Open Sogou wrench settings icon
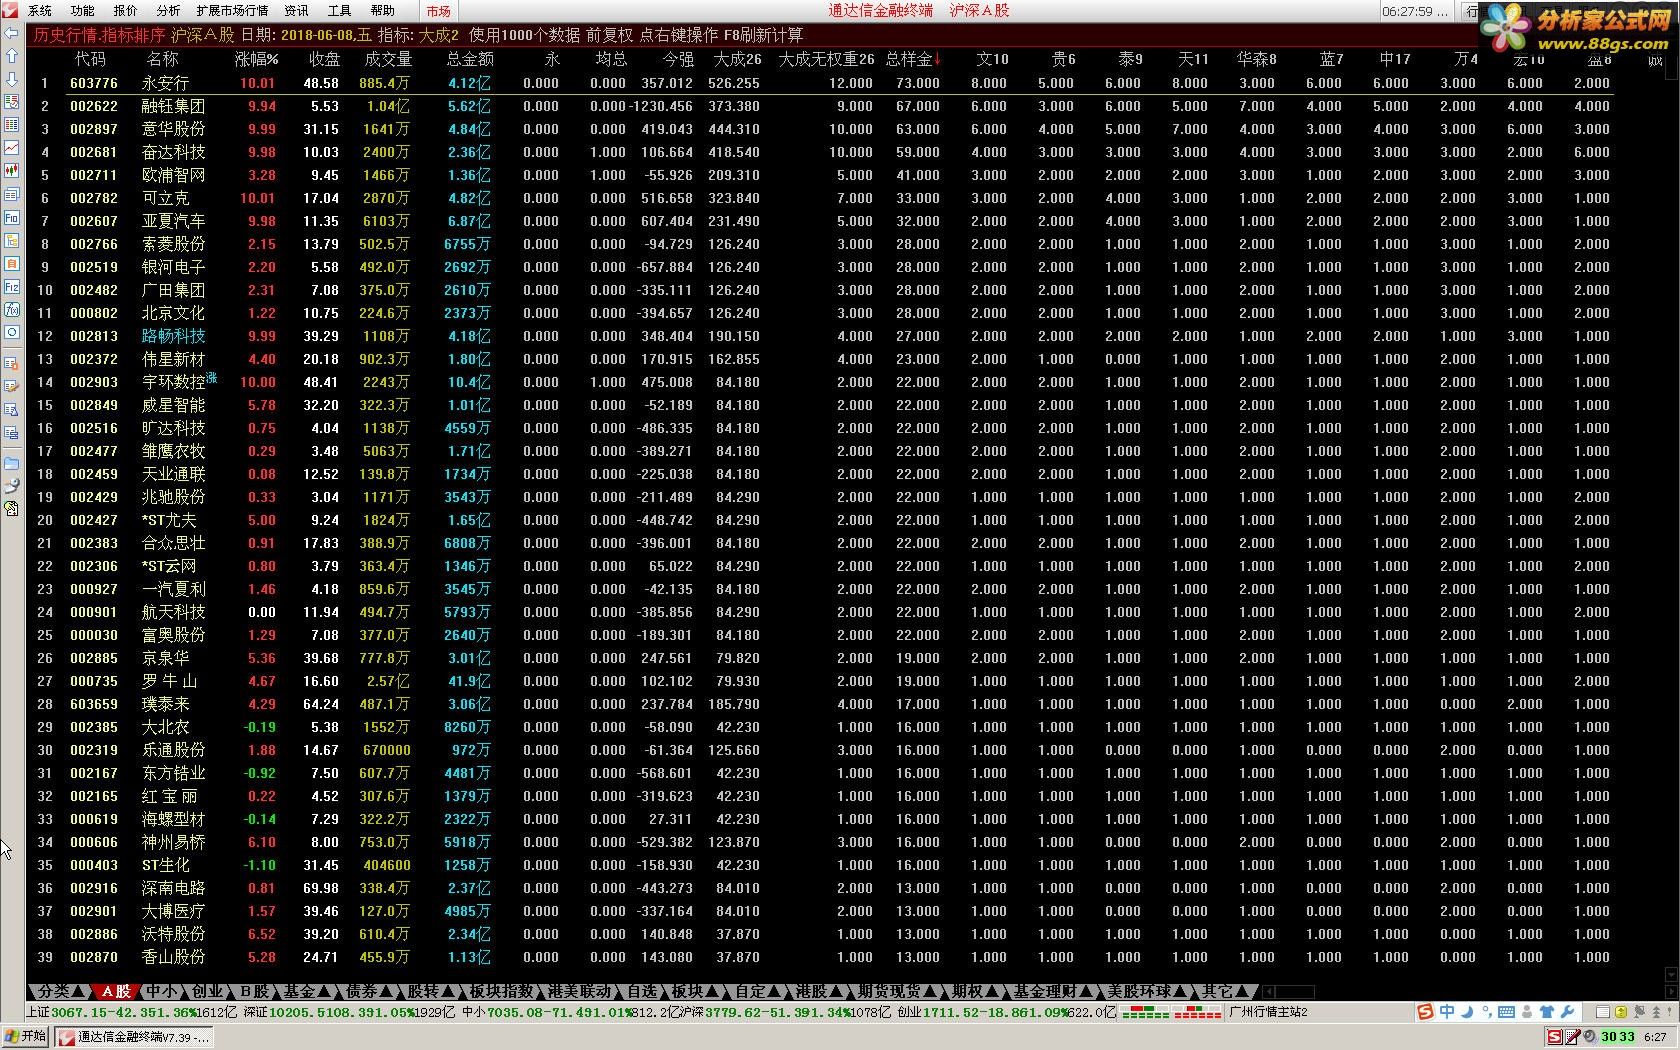Viewport: 1680px width, 1050px height. [x=1567, y=1012]
